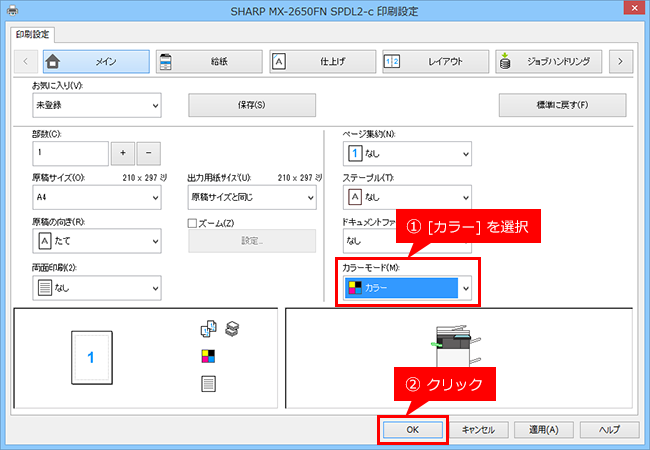Open the ステープル dropdown
650x450 pixels.
407,197
